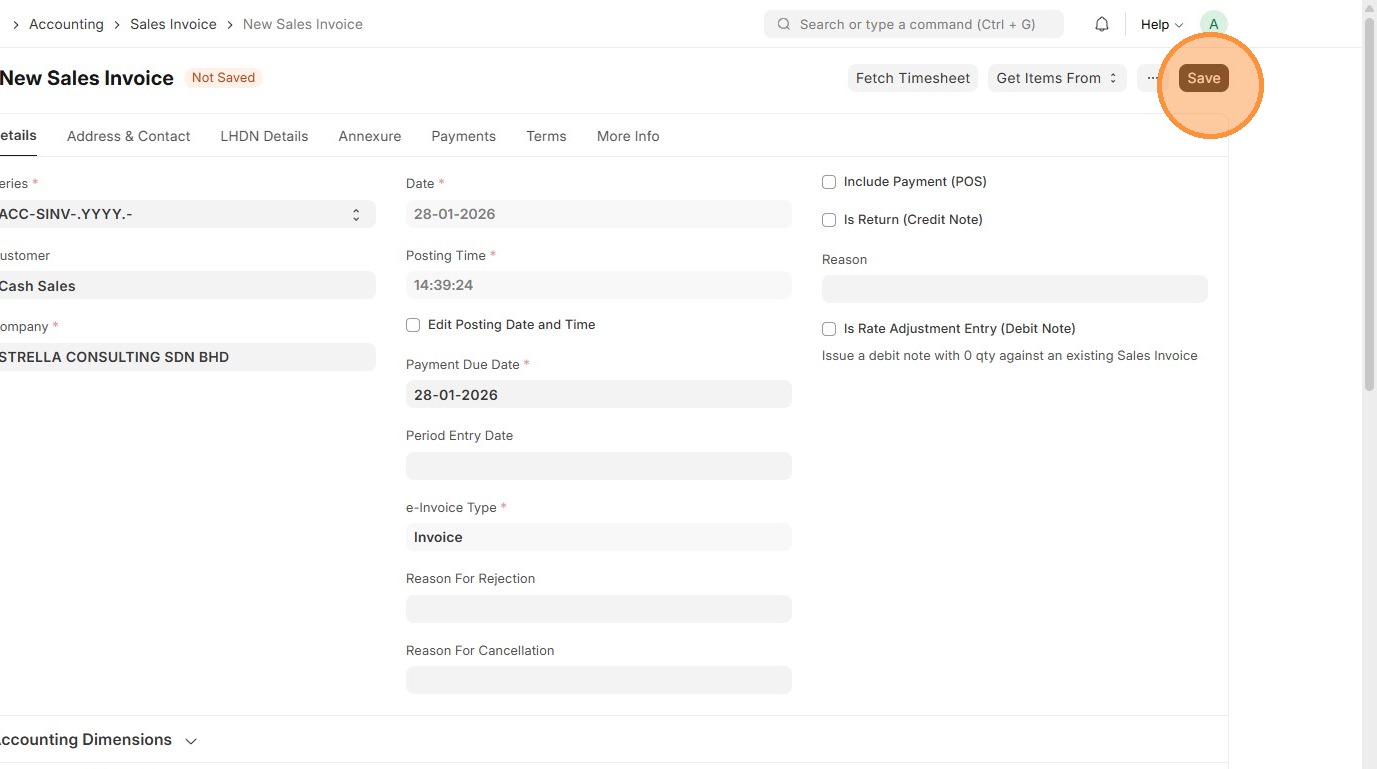Switch to the Address & Contact tab

[128, 136]
